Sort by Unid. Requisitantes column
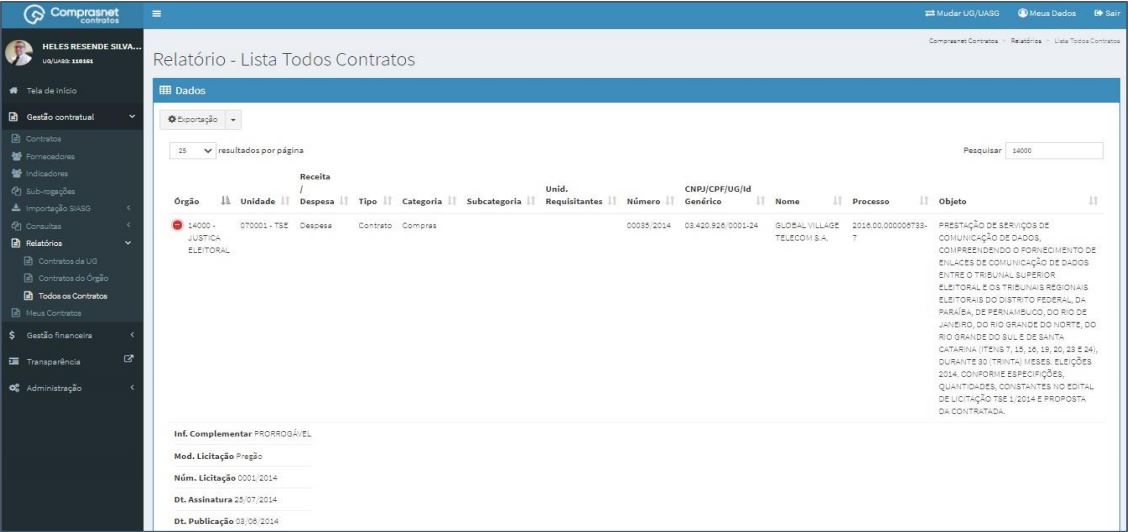The height and width of the screenshot is (532, 1128). pyautogui.click(x=581, y=196)
